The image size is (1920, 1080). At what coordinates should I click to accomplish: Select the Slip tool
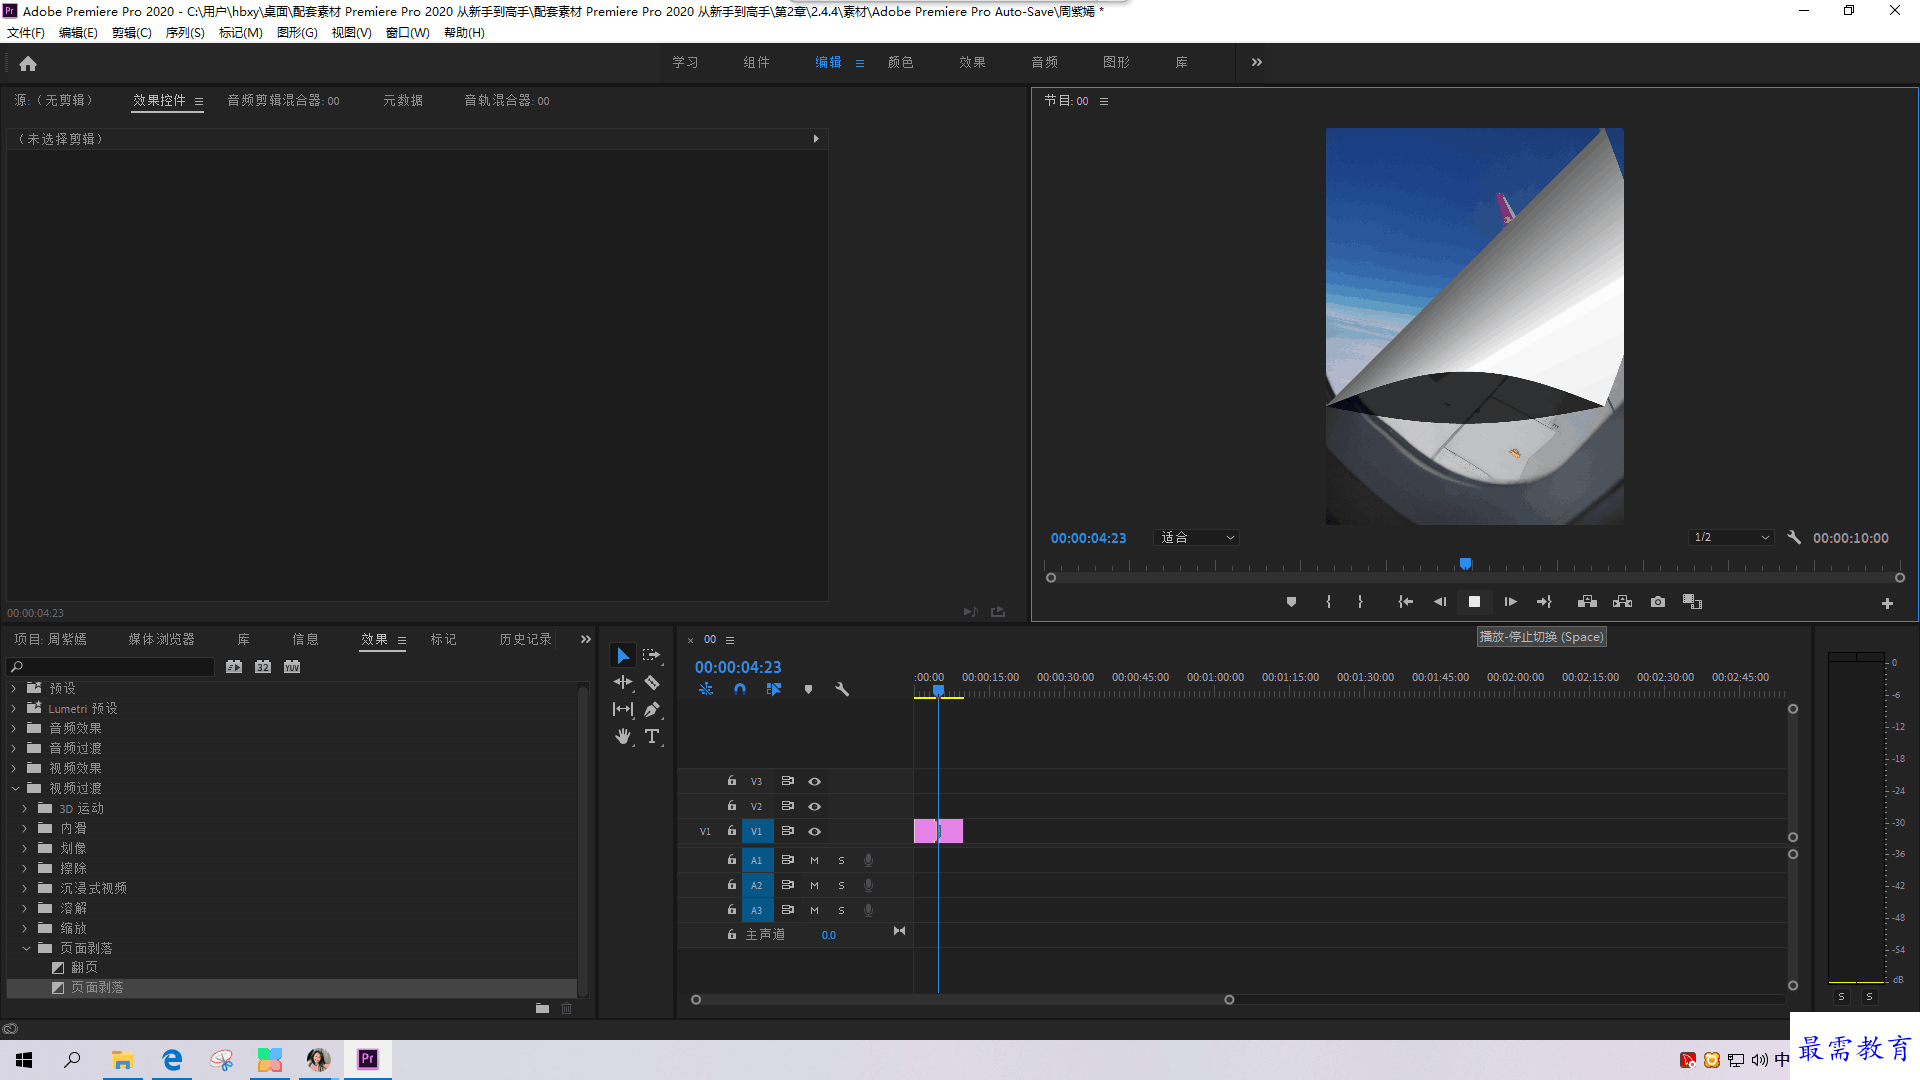[623, 709]
